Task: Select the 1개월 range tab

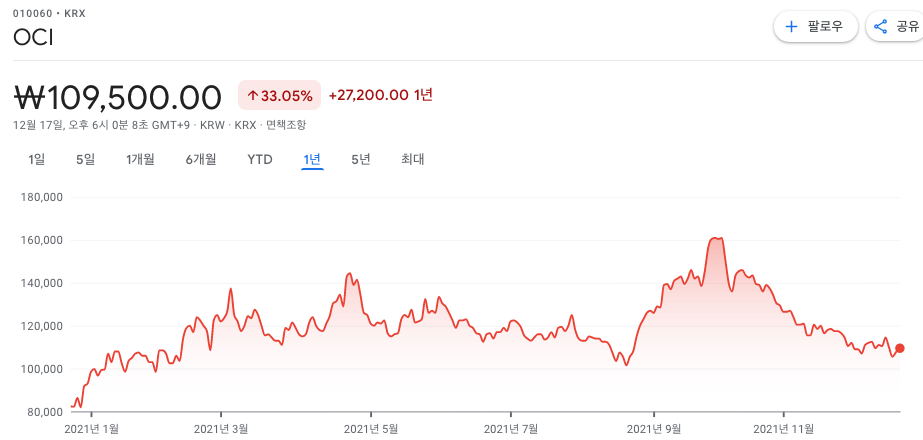Action: tap(140, 159)
